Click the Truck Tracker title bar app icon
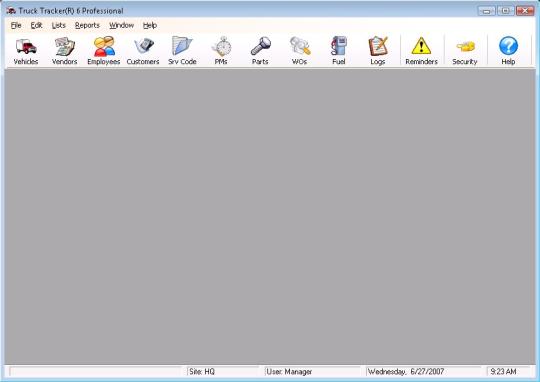This screenshot has width=540, height=382. tap(11, 11)
